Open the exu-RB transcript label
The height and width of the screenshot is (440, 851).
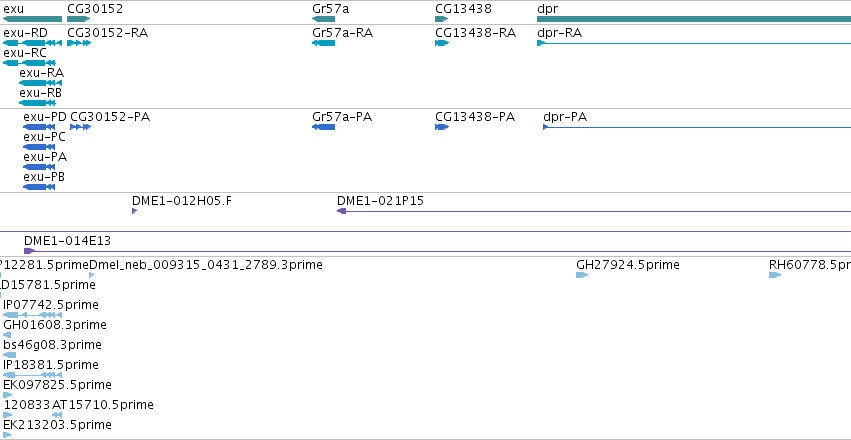click(41, 93)
